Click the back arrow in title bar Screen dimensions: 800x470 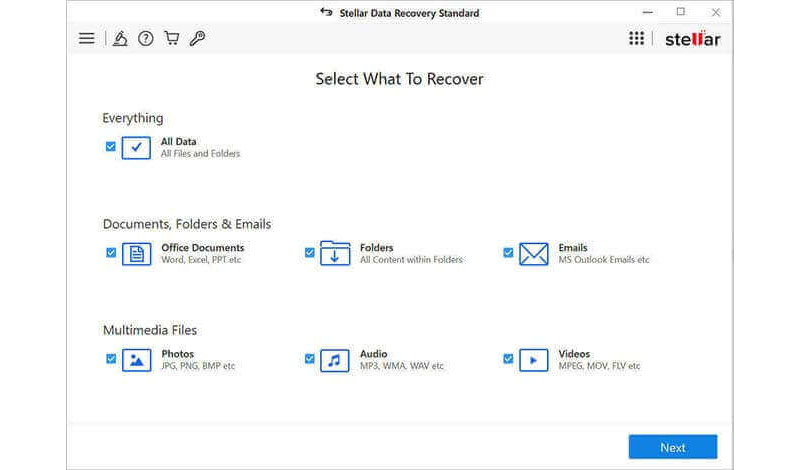325,13
